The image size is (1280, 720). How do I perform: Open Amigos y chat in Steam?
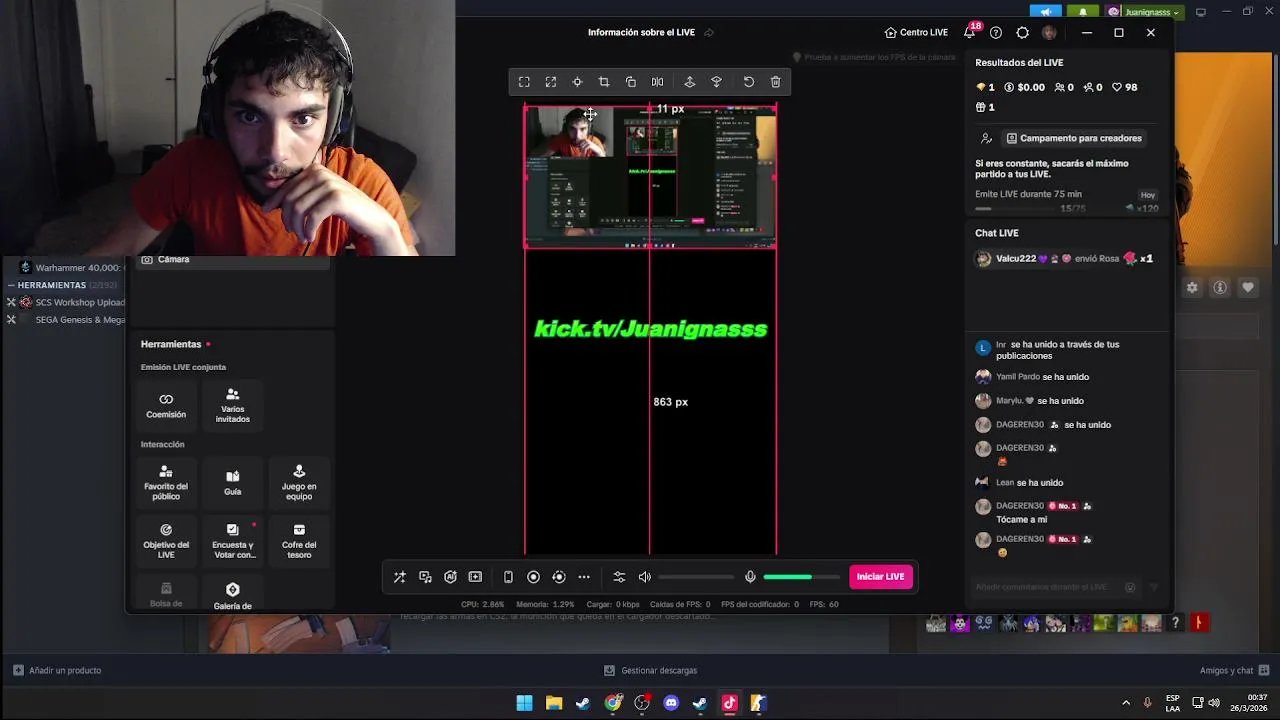(1234, 670)
